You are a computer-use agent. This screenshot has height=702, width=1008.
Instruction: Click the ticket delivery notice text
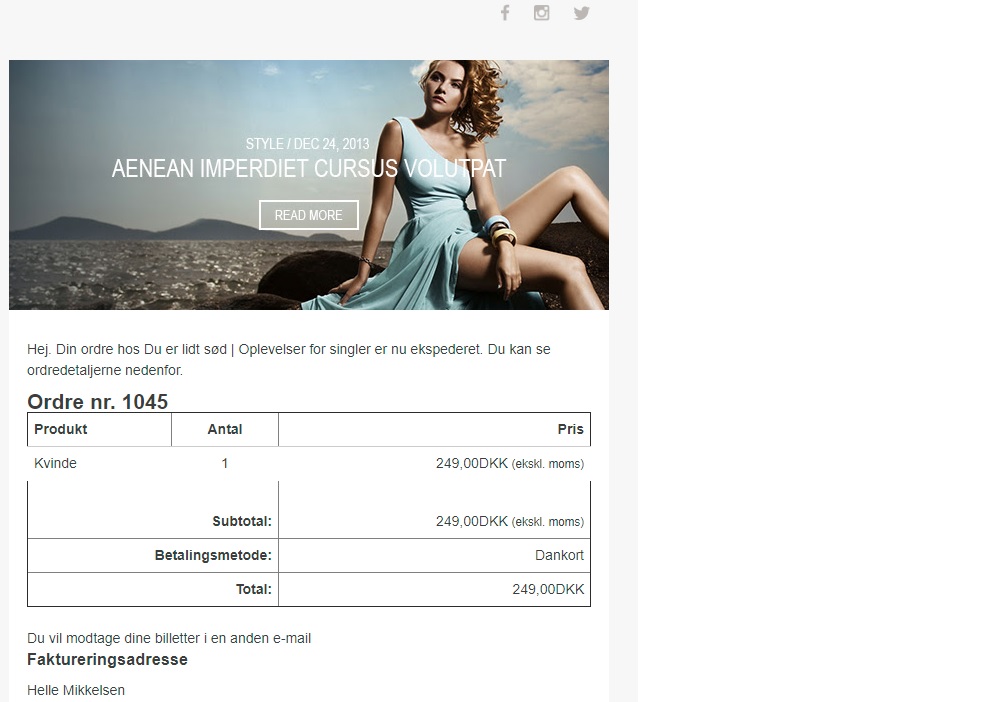[x=169, y=638]
